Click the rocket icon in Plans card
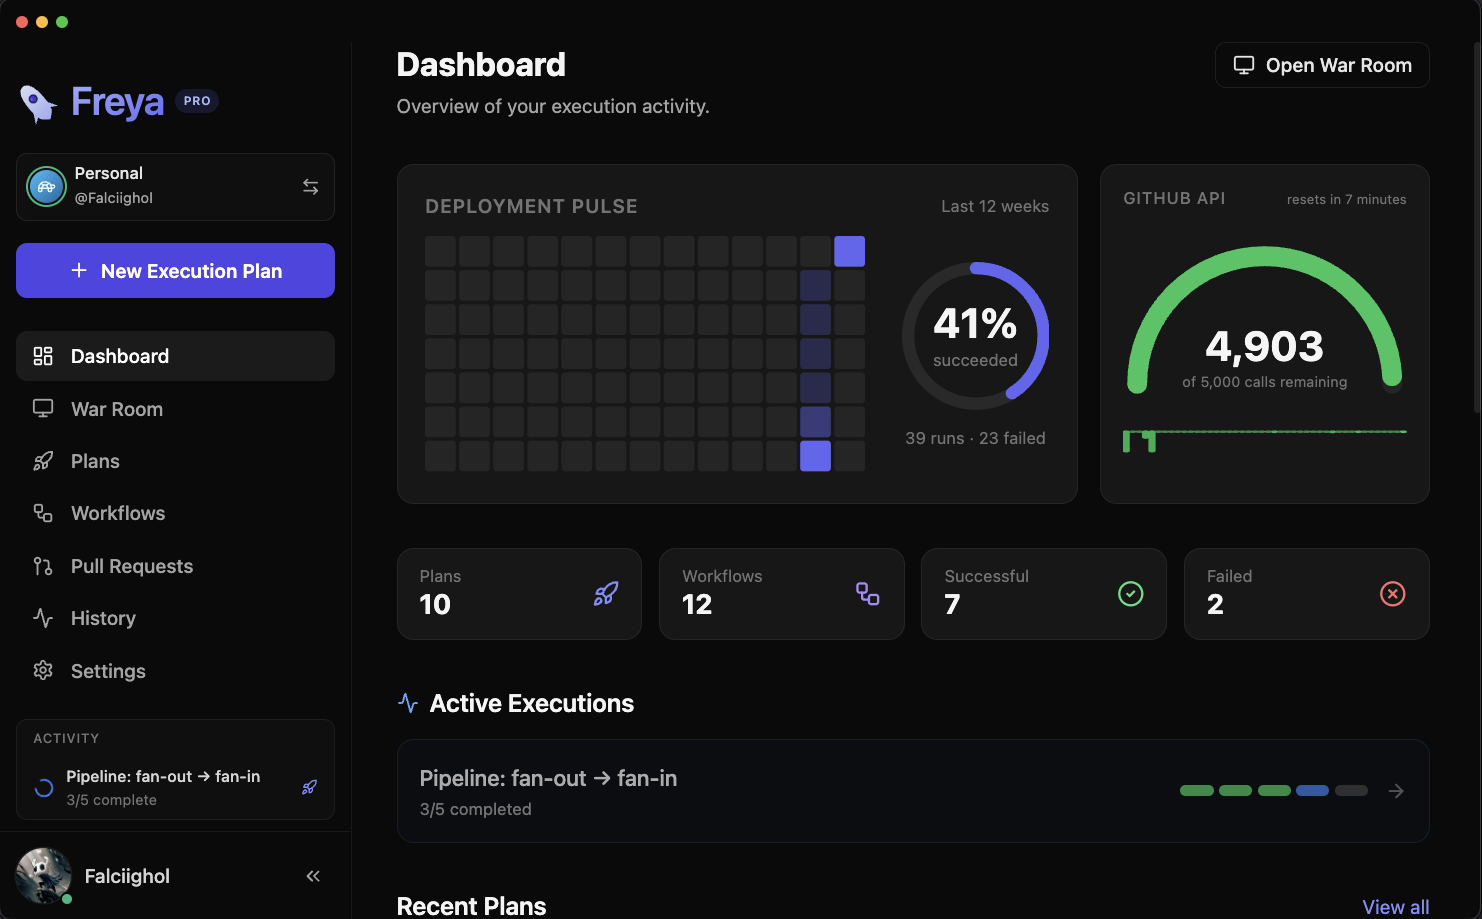This screenshot has width=1482, height=919. tap(606, 594)
